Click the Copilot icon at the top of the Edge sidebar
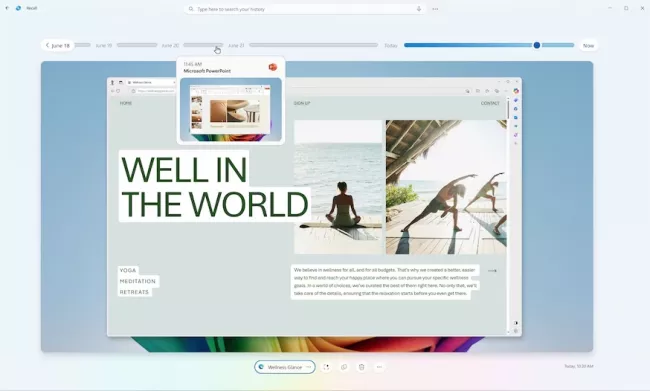This screenshot has width=650, height=391. pos(516,91)
